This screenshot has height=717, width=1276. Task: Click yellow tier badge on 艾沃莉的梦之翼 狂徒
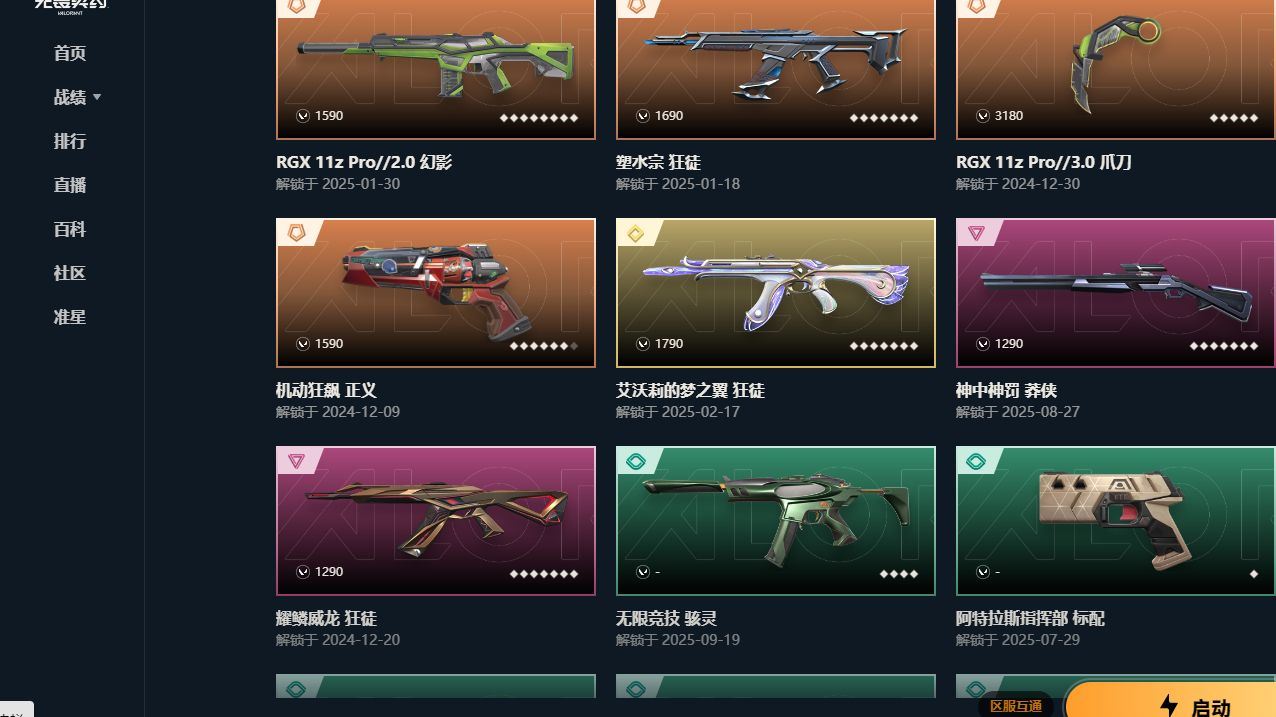(636, 233)
